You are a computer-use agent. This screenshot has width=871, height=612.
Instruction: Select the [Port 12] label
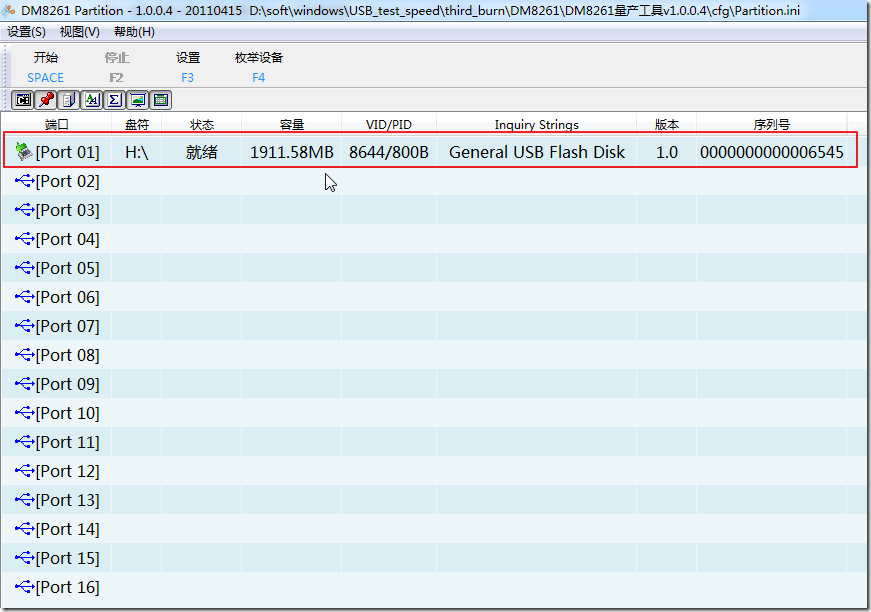pyautogui.click(x=68, y=471)
